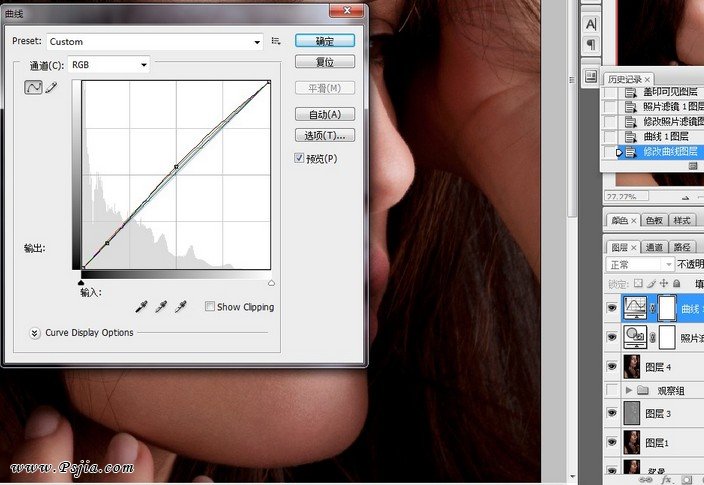The width and height of the screenshot is (704, 485).
Task: Expand the 观察组 layer group
Action: pyautogui.click(x=629, y=389)
